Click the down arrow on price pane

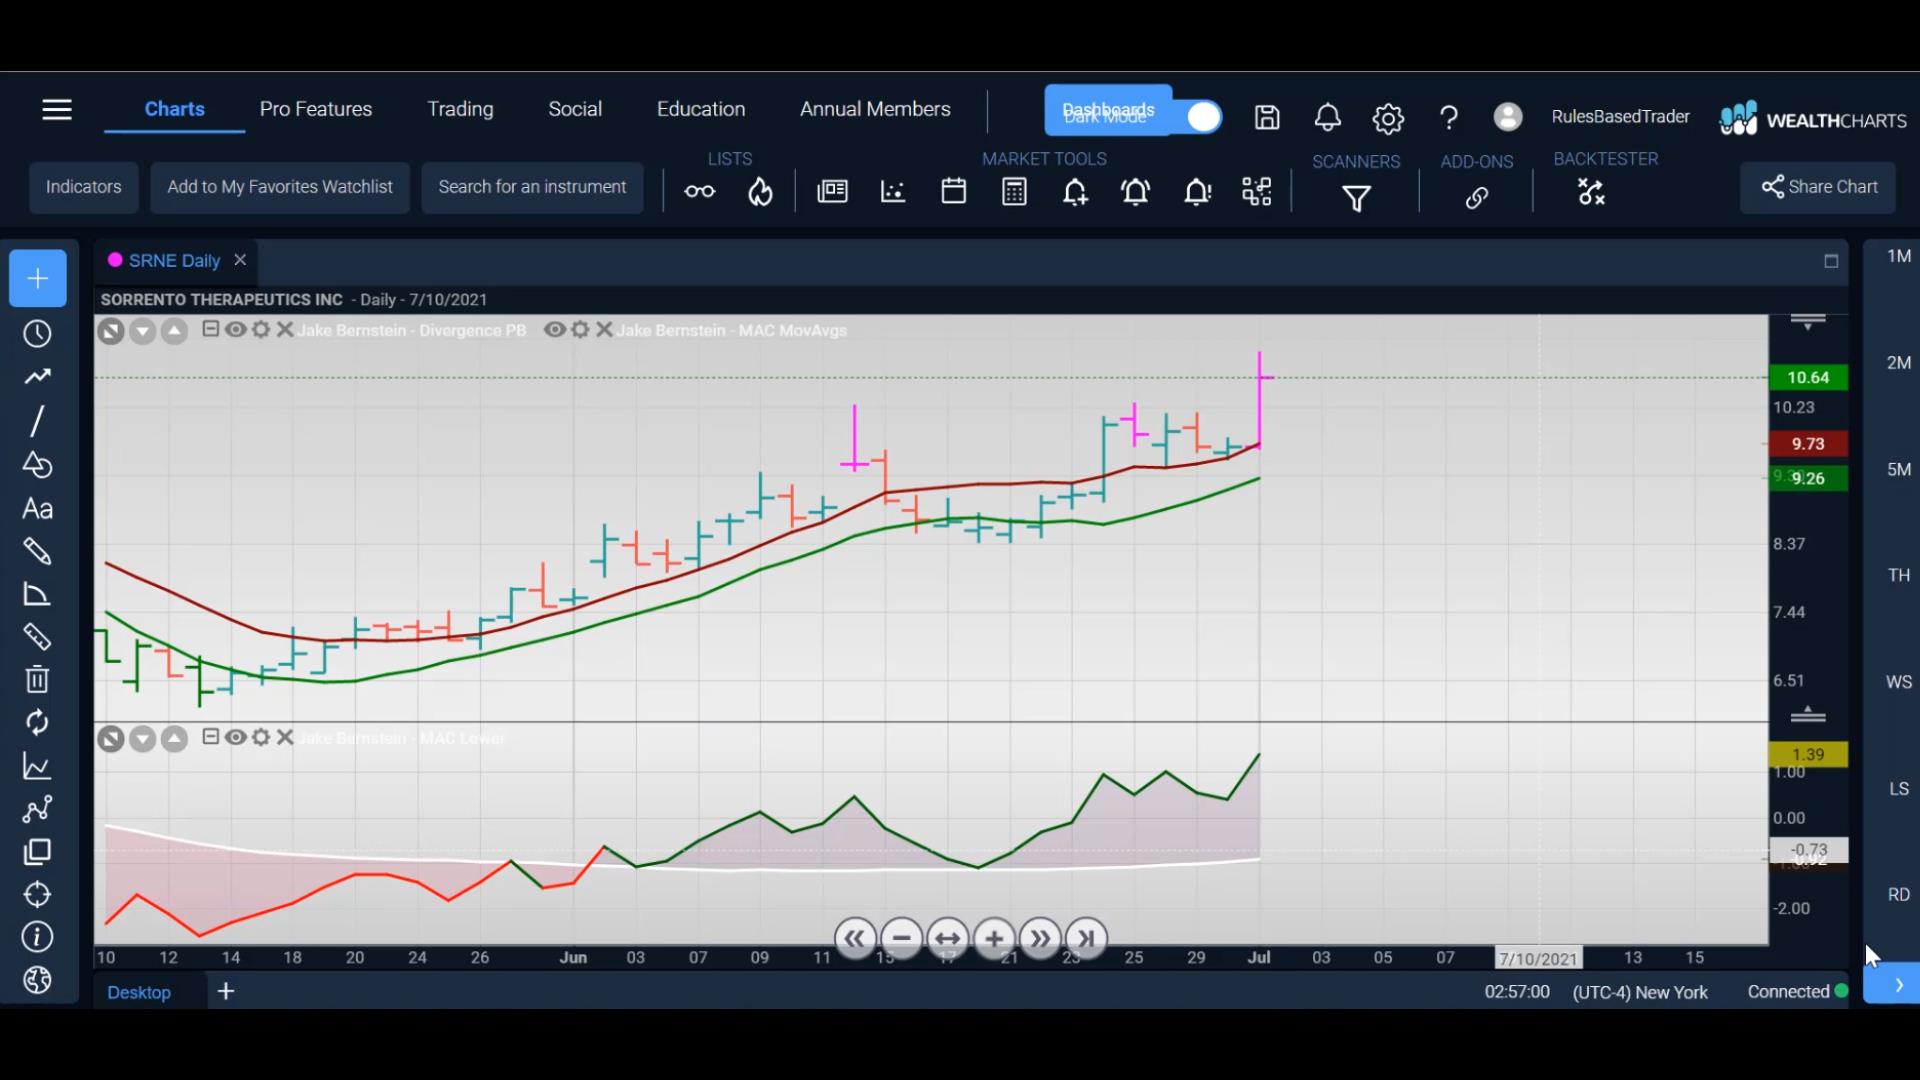[143, 331]
